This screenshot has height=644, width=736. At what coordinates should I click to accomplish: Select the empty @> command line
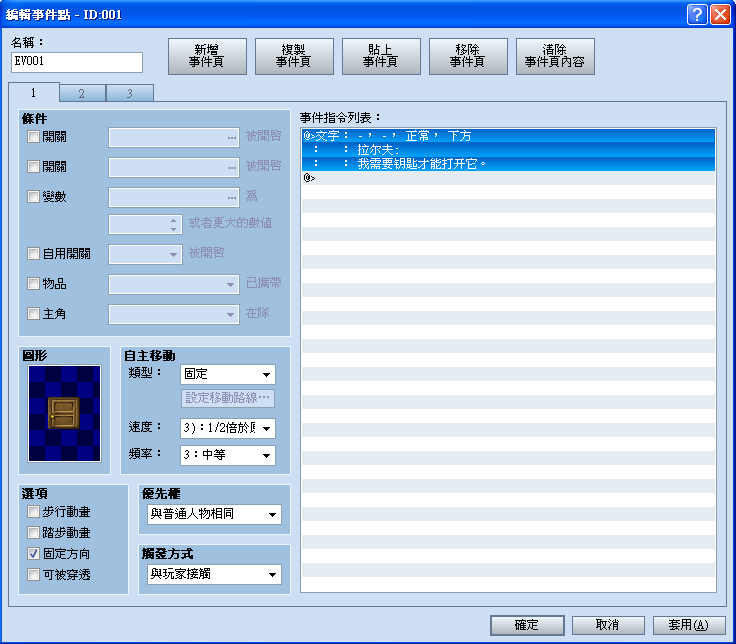[508, 178]
